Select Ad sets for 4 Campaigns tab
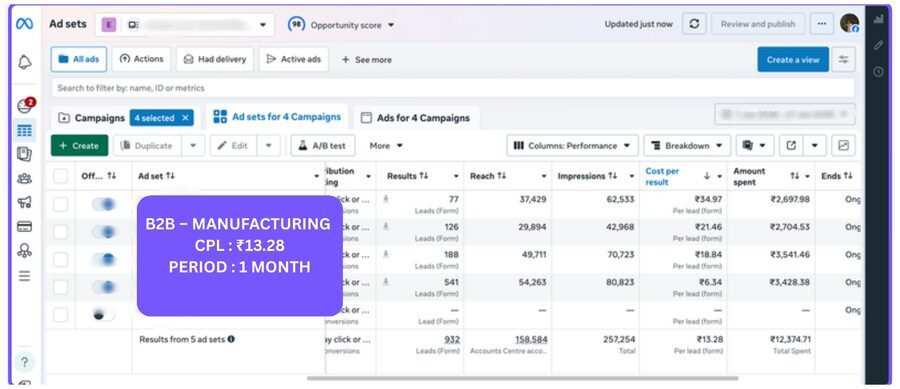This screenshot has height=389, width=900. click(x=277, y=117)
